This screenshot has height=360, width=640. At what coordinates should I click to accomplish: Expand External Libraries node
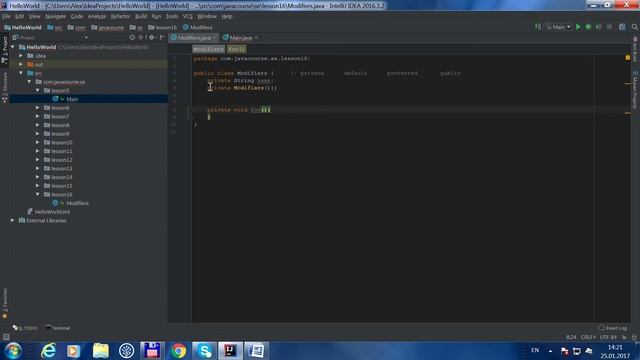(x=13, y=220)
